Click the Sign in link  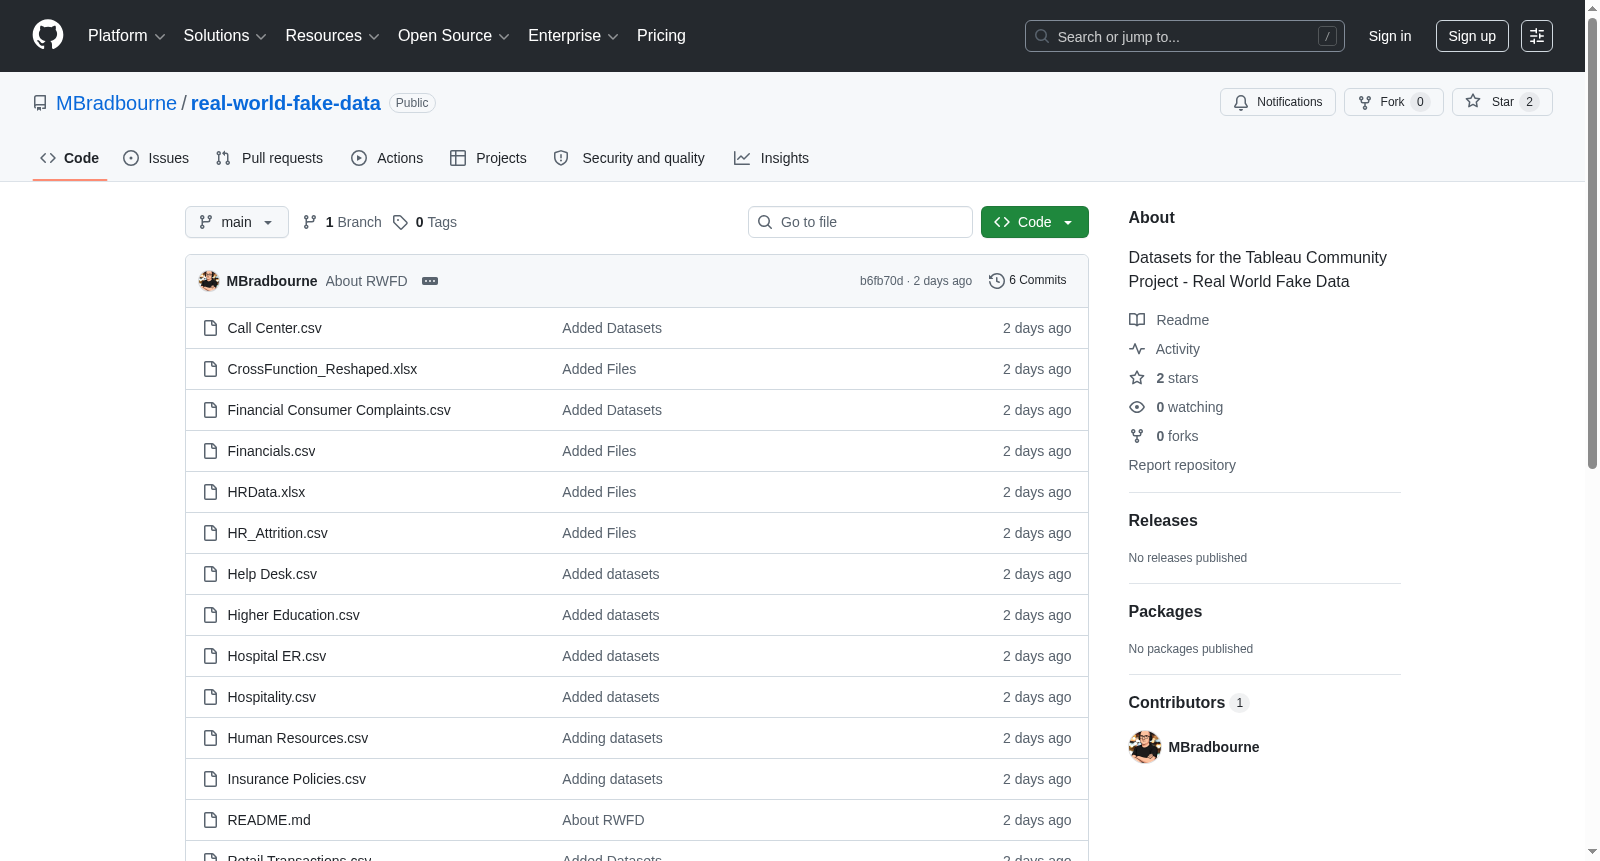pos(1390,36)
